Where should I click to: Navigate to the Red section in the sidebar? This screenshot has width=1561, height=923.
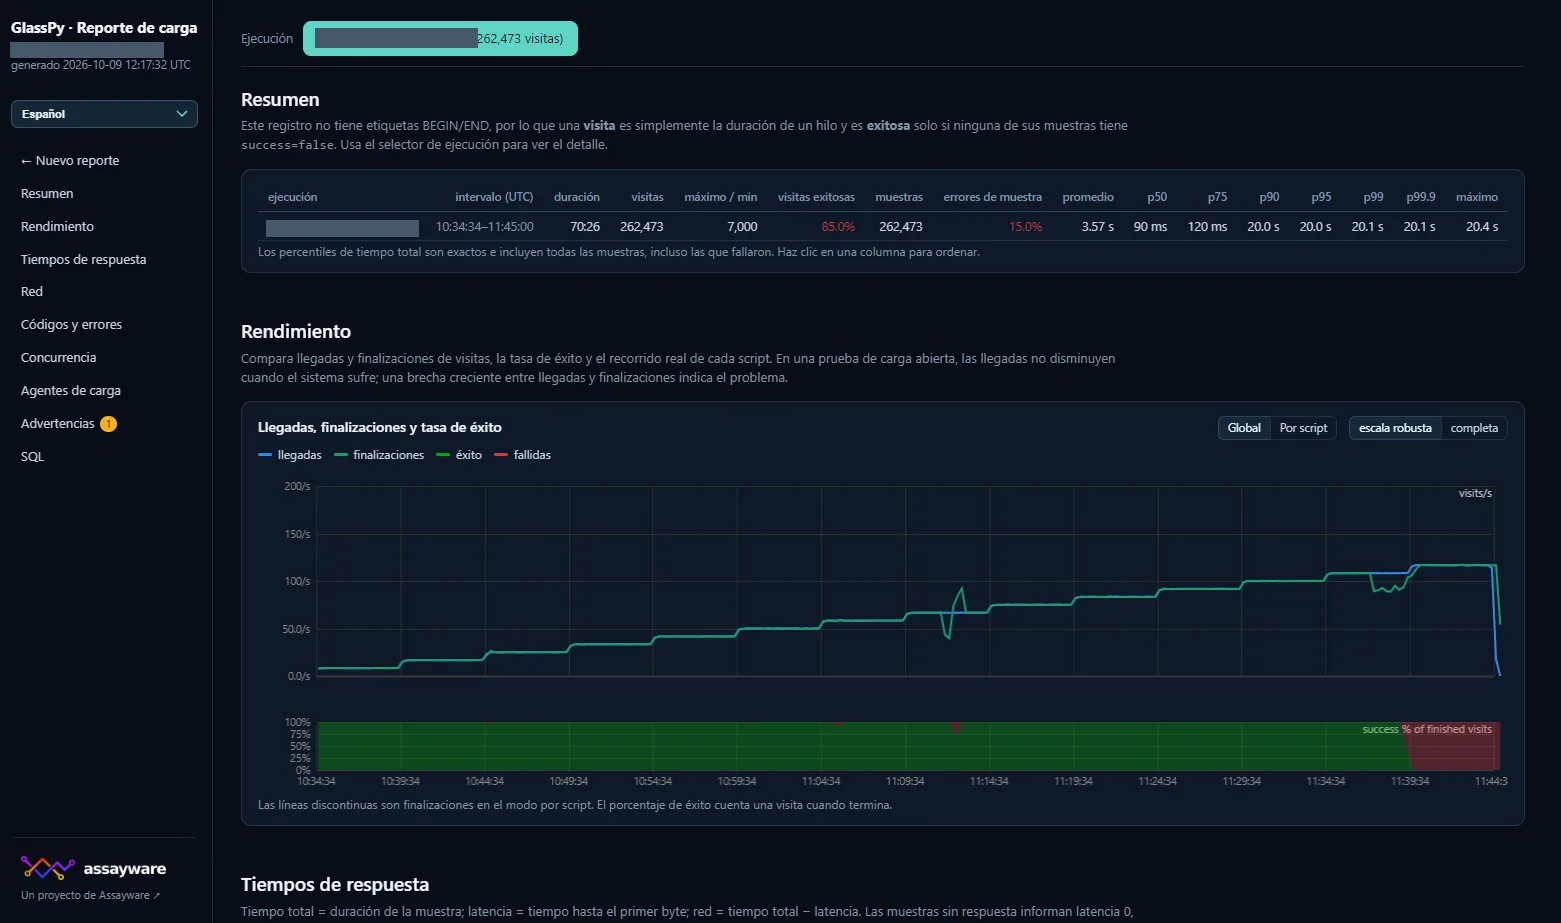point(32,292)
